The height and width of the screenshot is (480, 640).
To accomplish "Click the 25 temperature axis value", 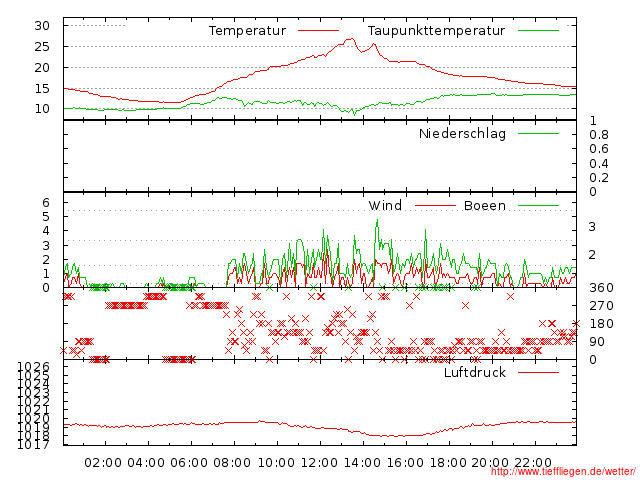I will [x=42, y=47].
